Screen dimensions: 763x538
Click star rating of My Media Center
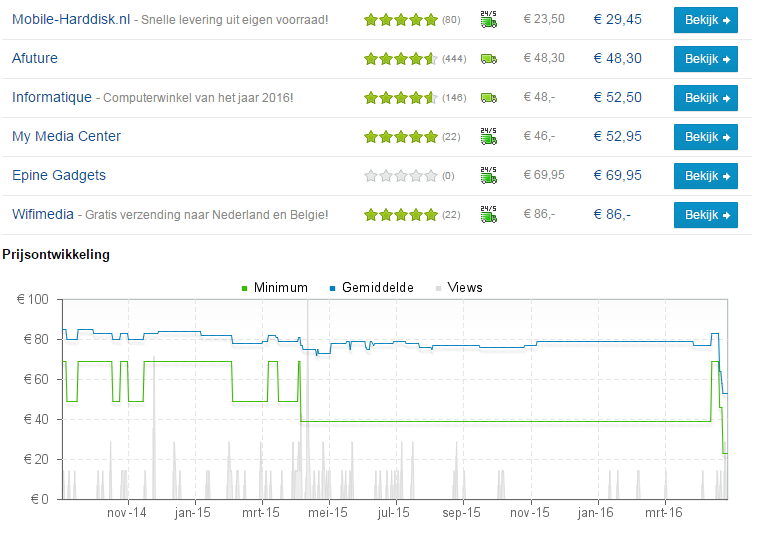click(401, 137)
